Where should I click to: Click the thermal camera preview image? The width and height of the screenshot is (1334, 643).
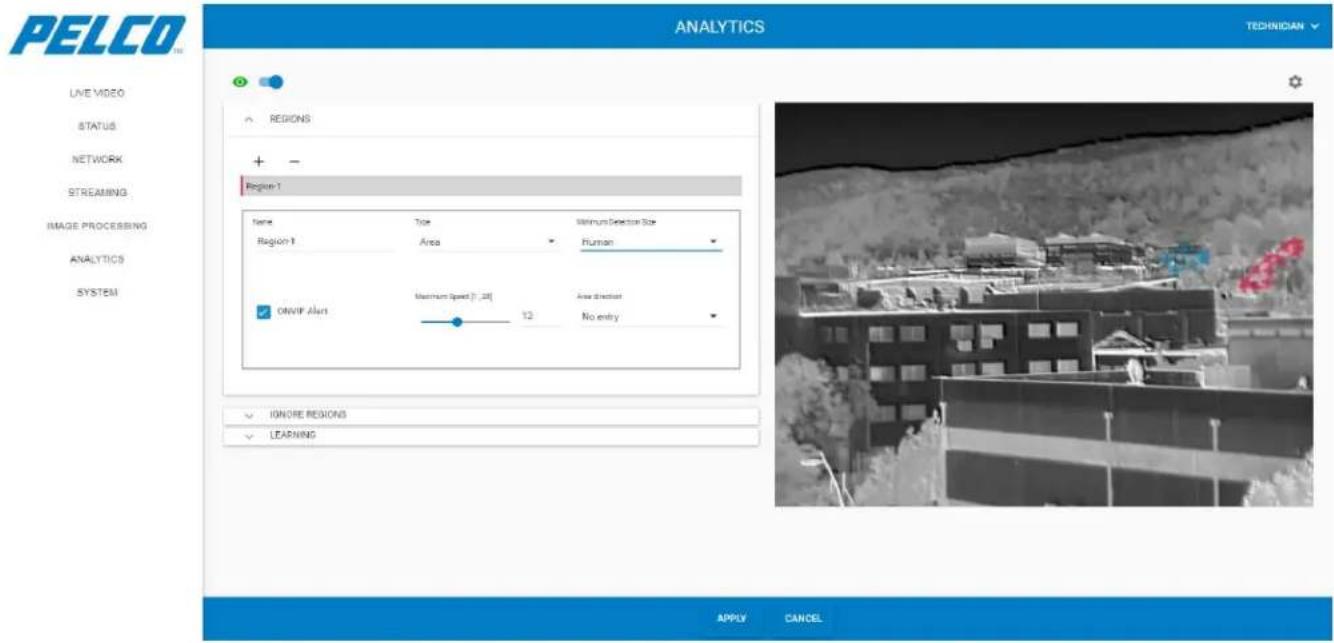tap(1044, 304)
